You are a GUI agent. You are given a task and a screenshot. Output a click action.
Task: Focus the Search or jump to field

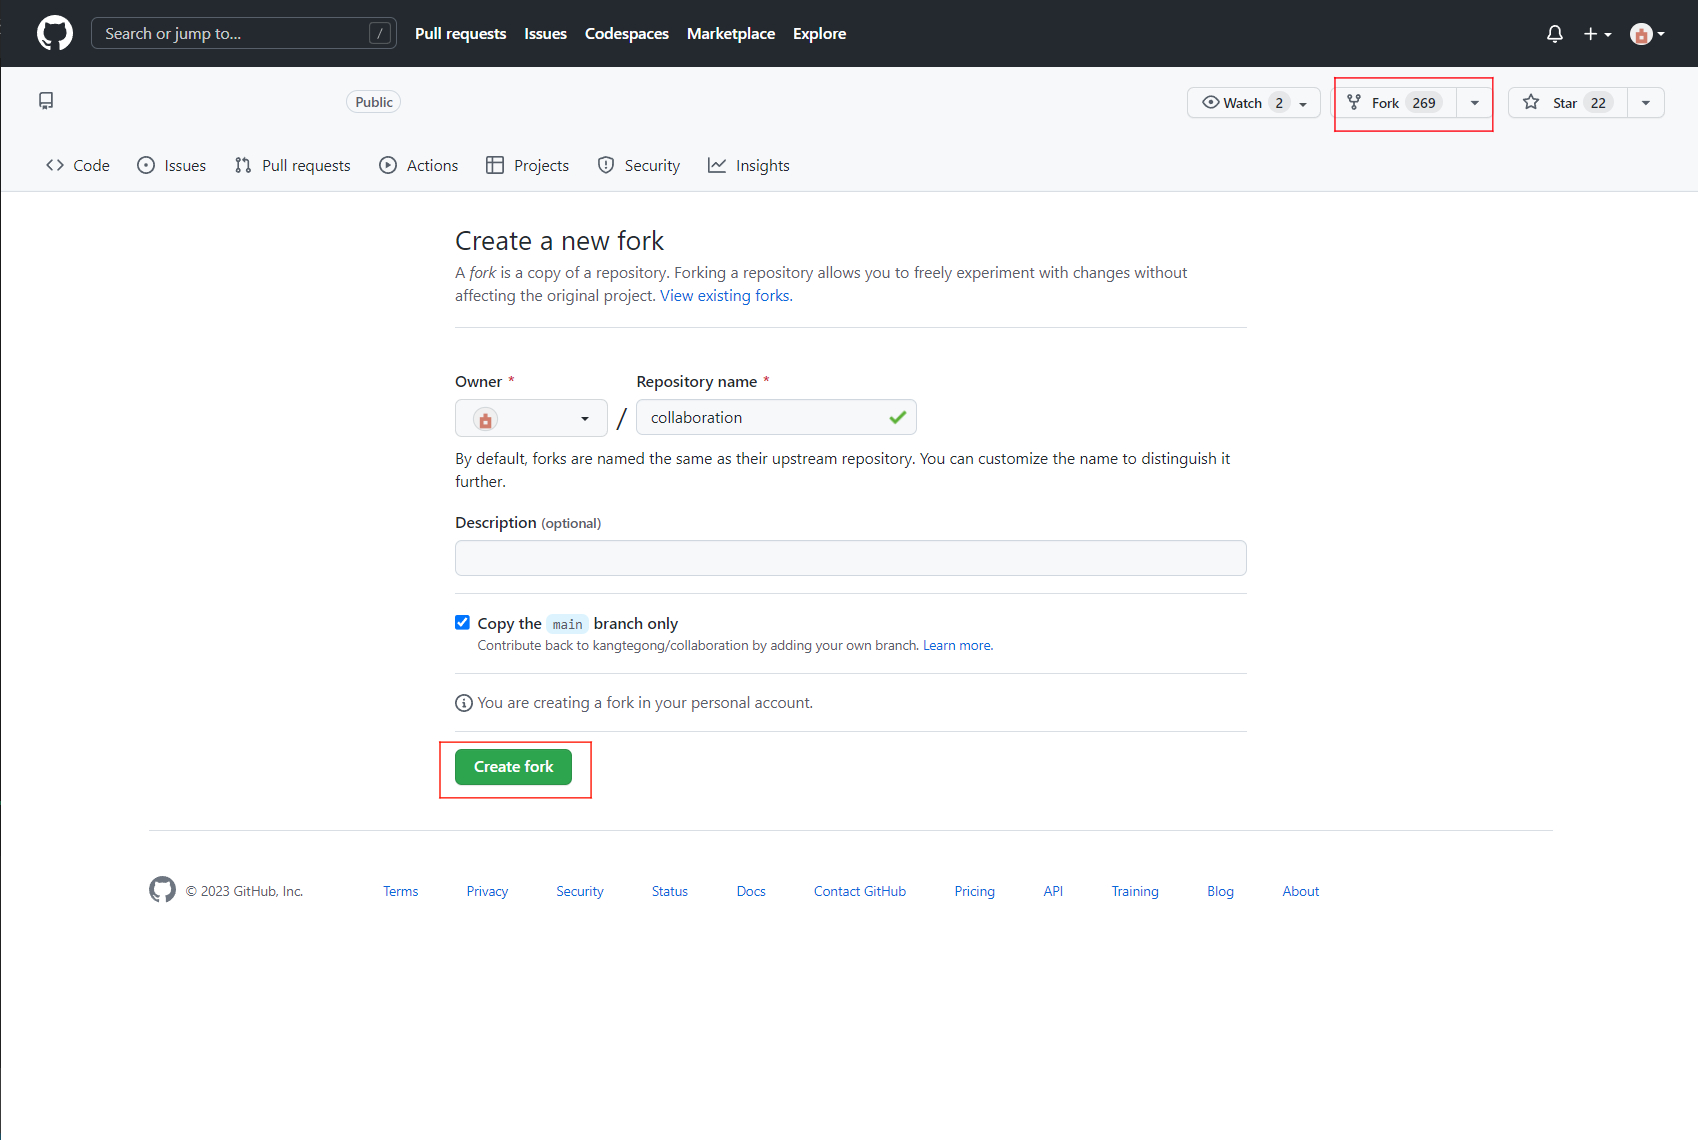coord(244,33)
